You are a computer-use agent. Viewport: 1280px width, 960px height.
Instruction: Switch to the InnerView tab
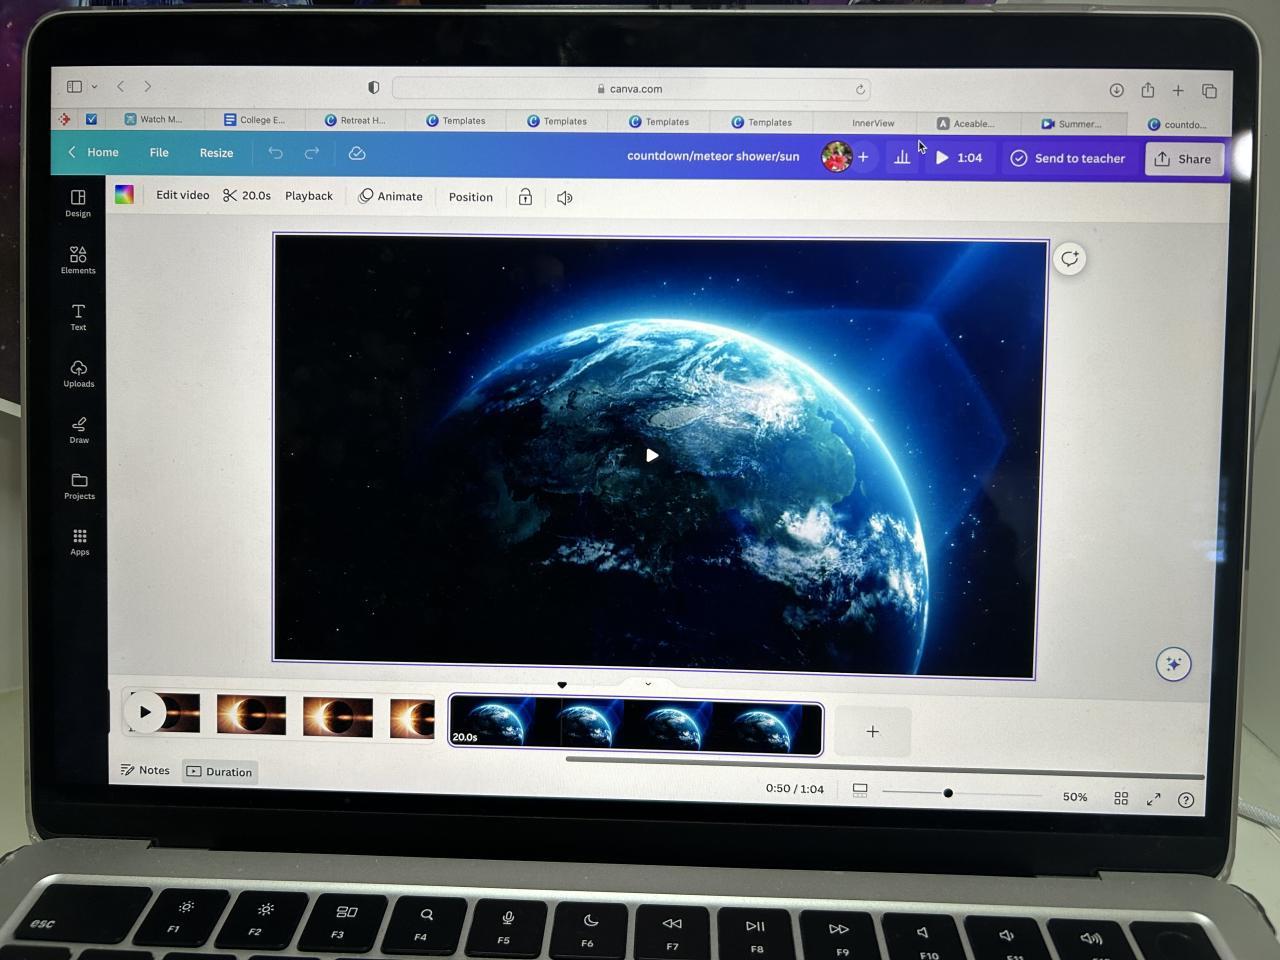click(873, 123)
